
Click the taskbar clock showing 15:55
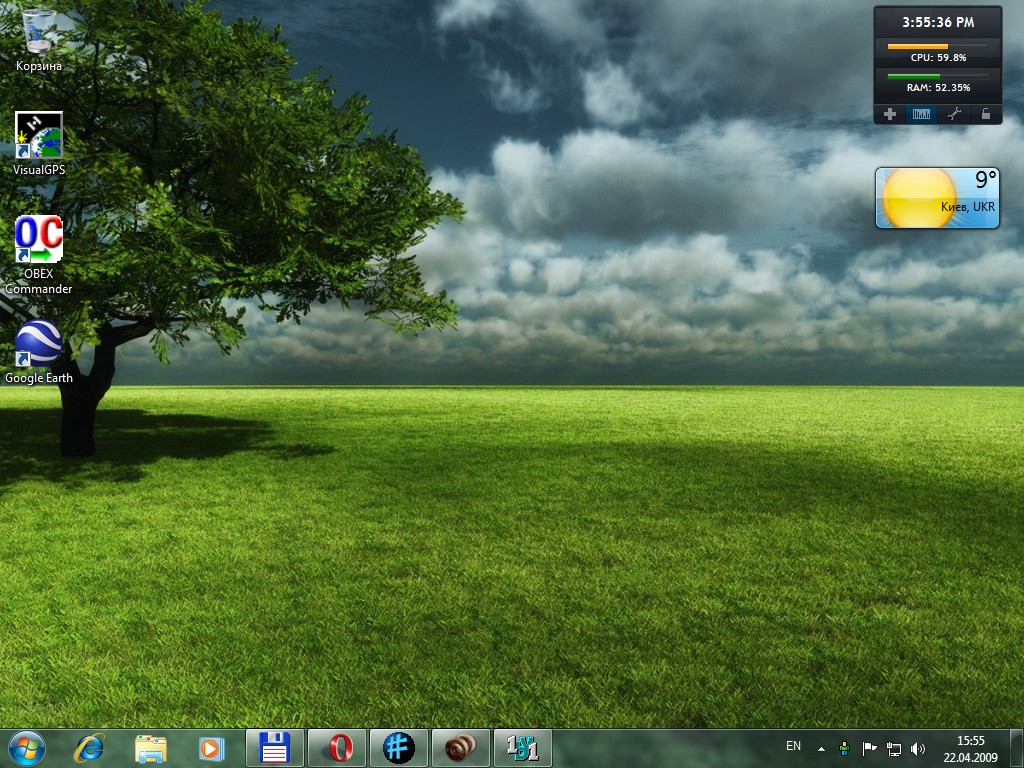tap(970, 748)
